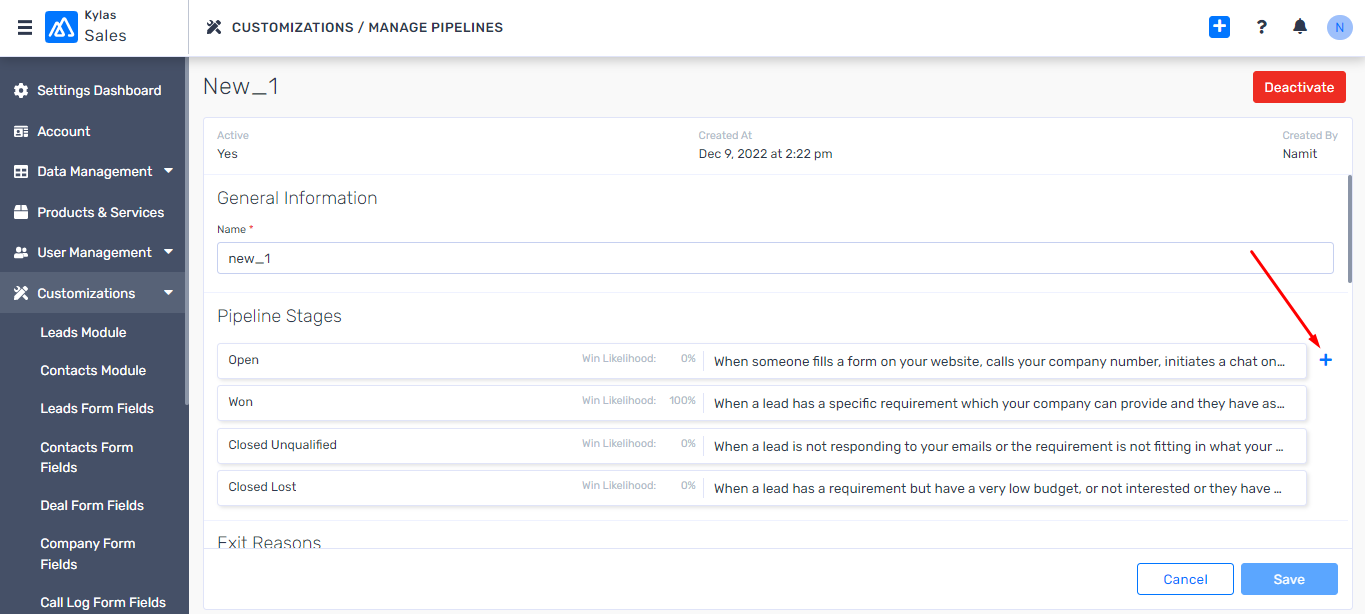1365x614 pixels.
Task: Click the pipeline Name input field
Action: point(774,258)
